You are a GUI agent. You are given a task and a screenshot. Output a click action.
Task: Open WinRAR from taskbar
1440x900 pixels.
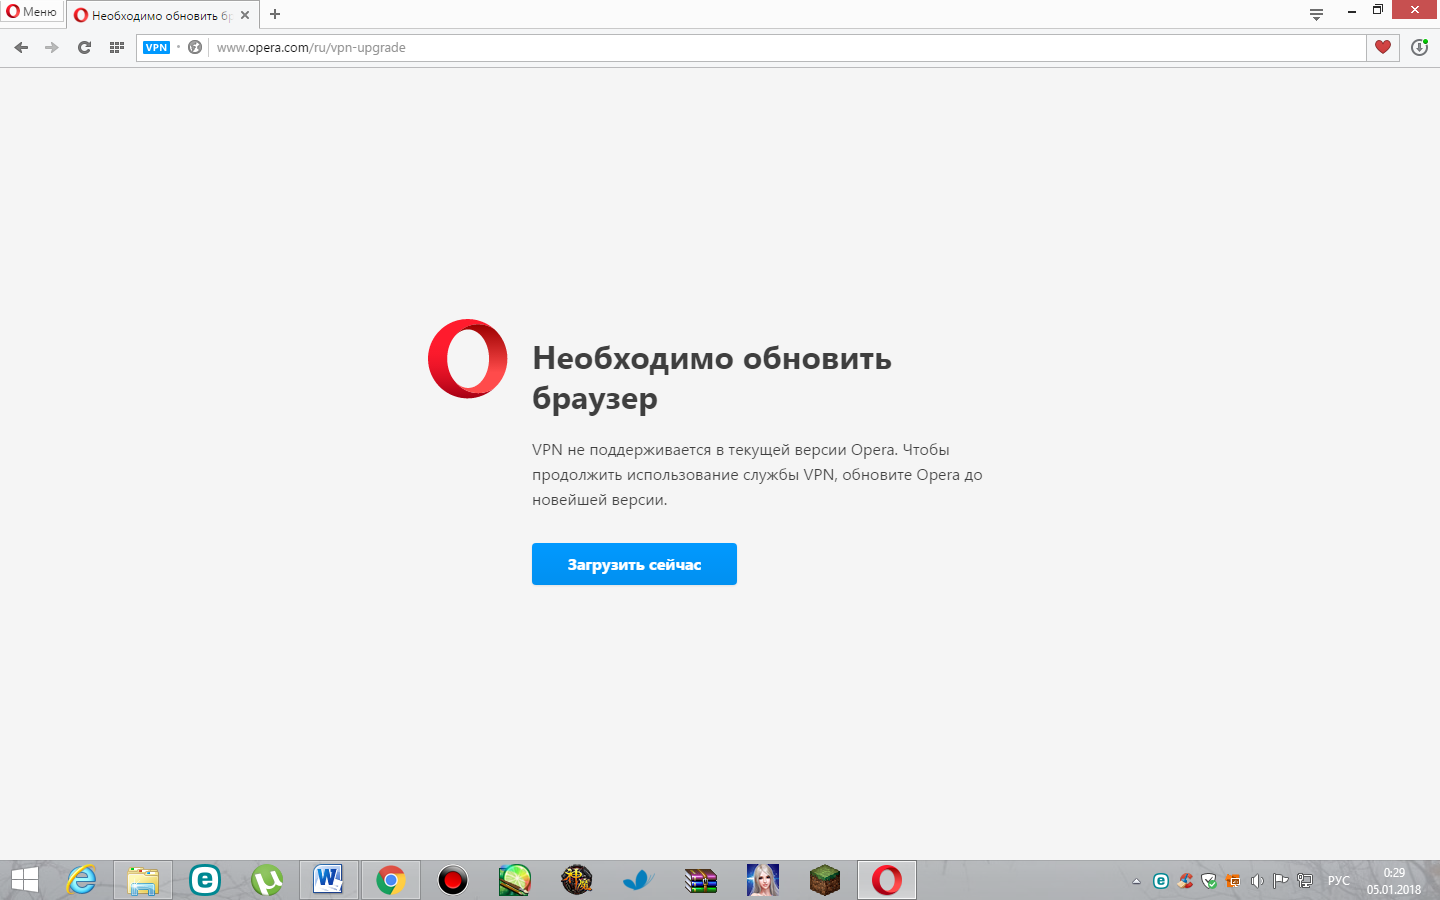click(x=701, y=880)
